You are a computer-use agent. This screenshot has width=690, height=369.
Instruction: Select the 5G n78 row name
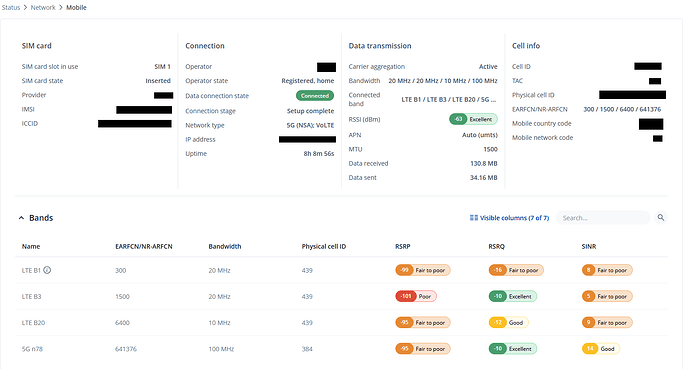[x=32, y=349]
